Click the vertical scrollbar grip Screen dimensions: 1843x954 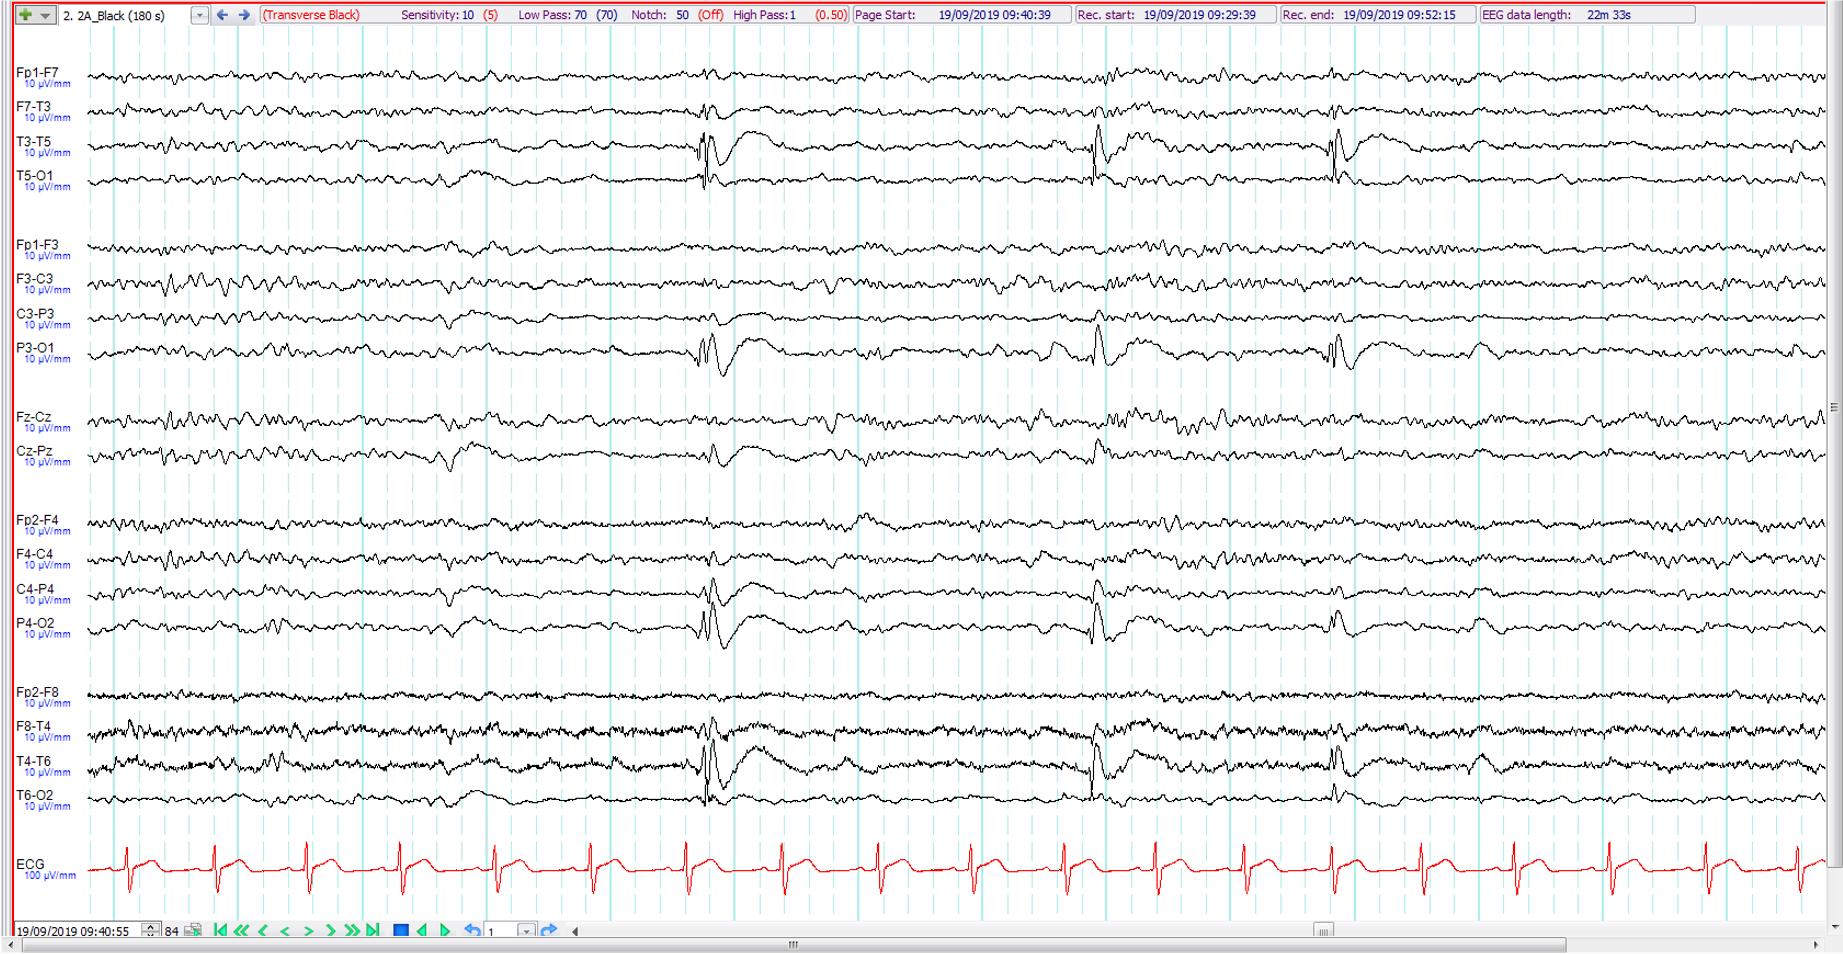(x=1835, y=407)
